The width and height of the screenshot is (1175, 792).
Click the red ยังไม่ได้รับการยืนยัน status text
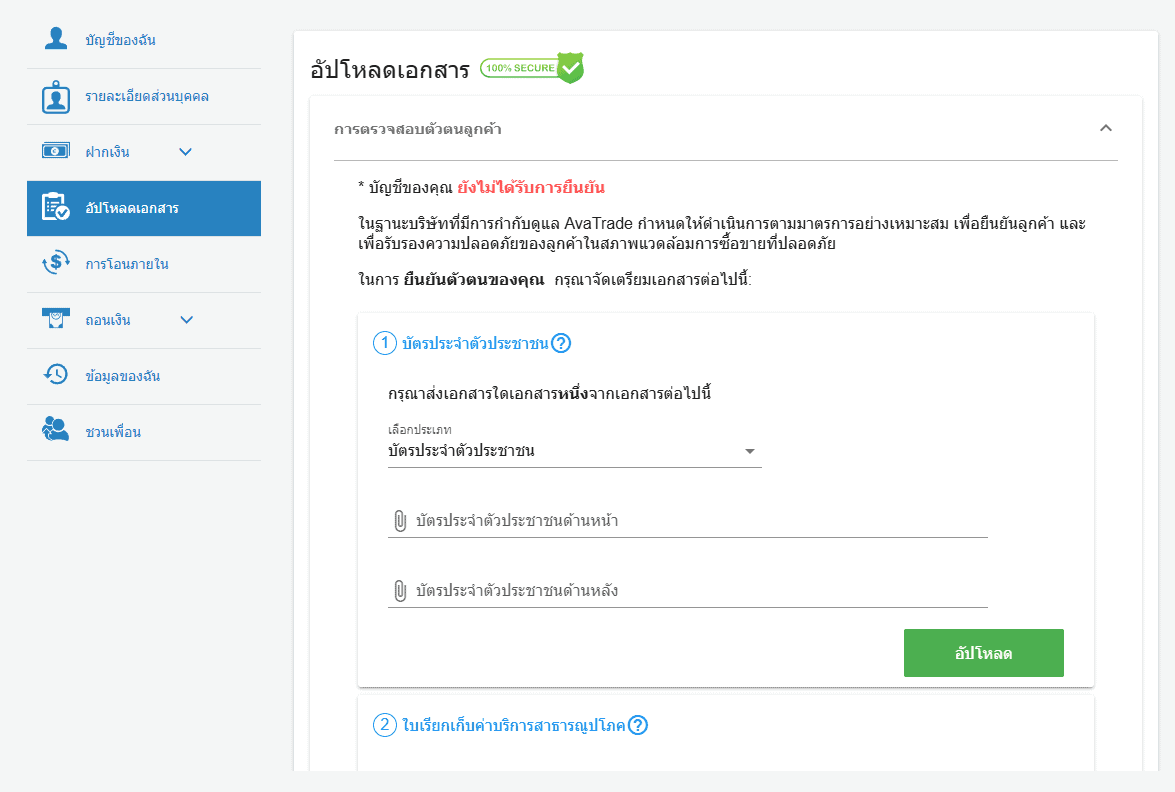[531, 187]
